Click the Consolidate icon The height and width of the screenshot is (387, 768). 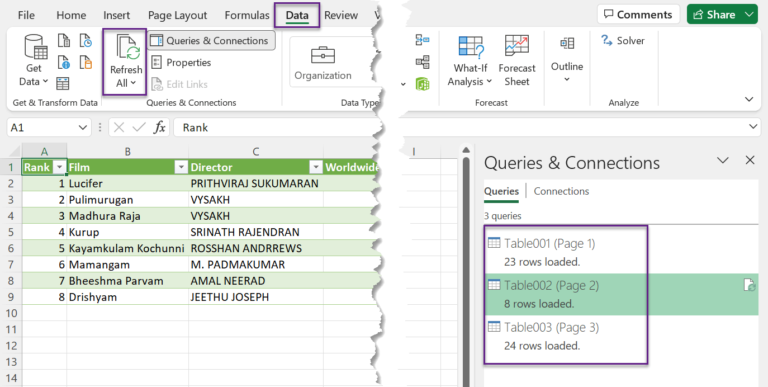(422, 40)
